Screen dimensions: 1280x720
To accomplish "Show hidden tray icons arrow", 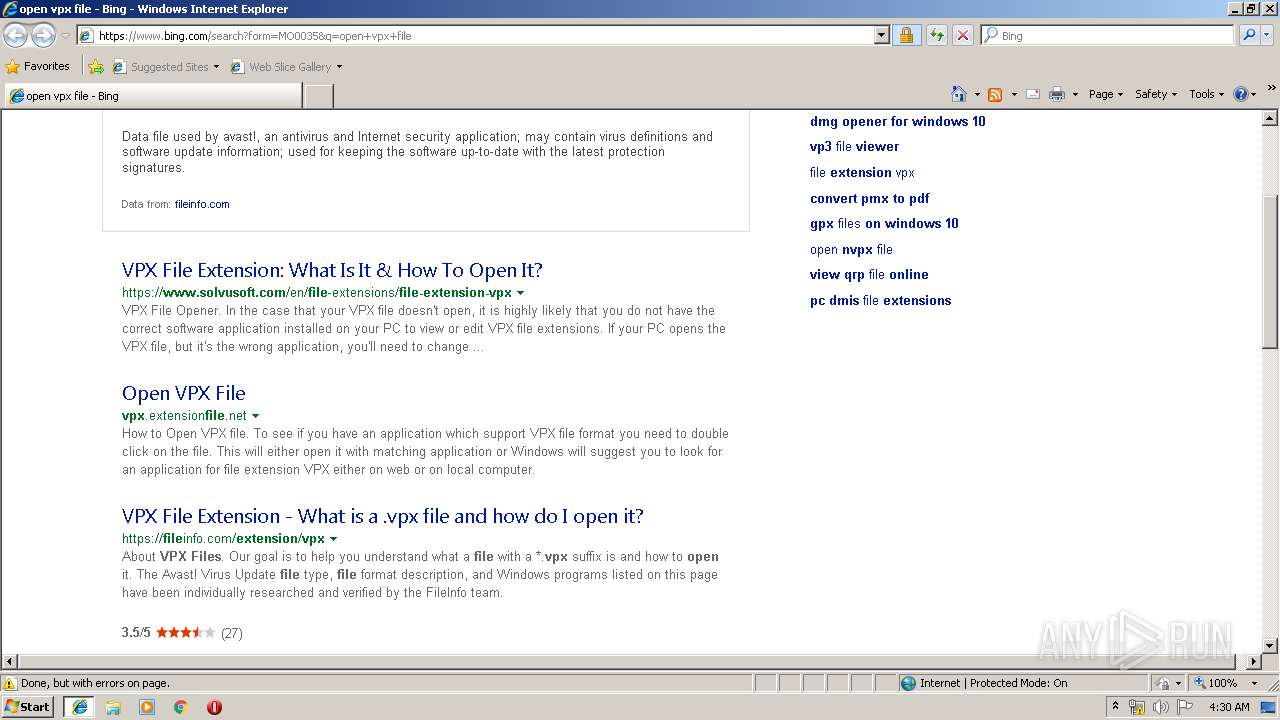I will click(x=1115, y=707).
